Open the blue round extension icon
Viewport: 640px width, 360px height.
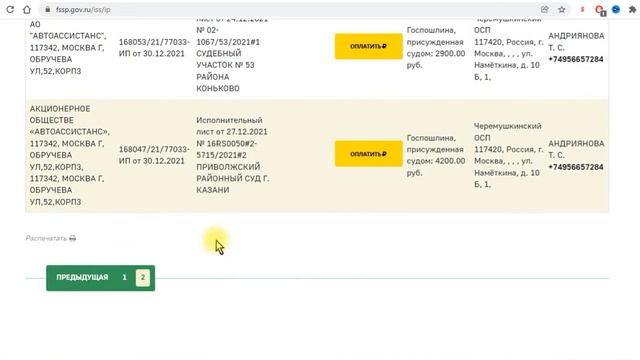pos(616,9)
